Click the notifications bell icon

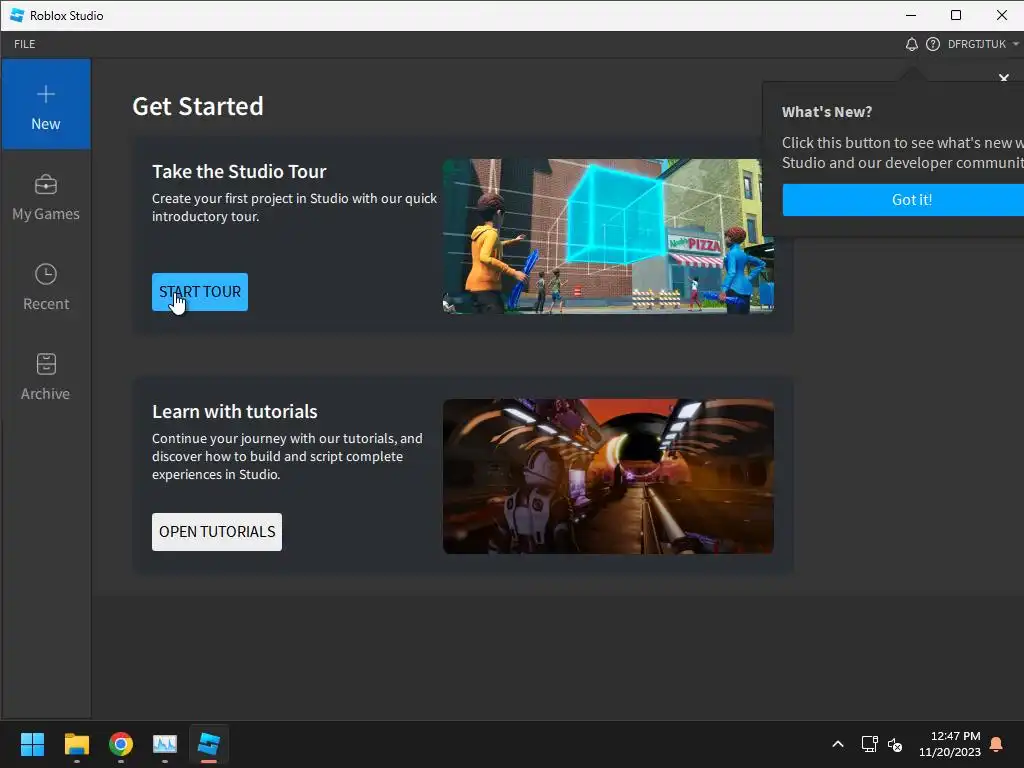pos(912,44)
